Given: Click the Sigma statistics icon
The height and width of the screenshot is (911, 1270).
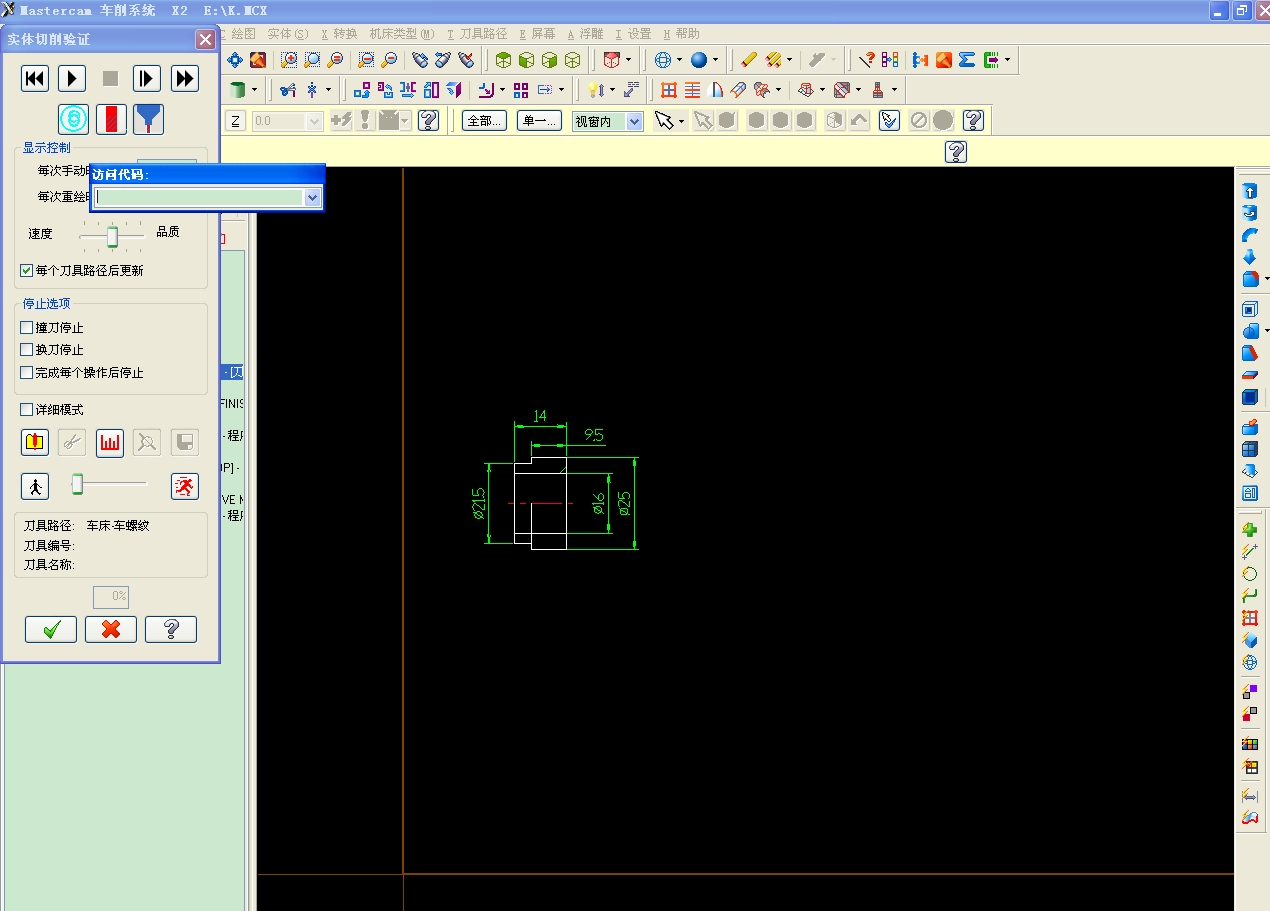Looking at the screenshot, I should tap(967, 60).
